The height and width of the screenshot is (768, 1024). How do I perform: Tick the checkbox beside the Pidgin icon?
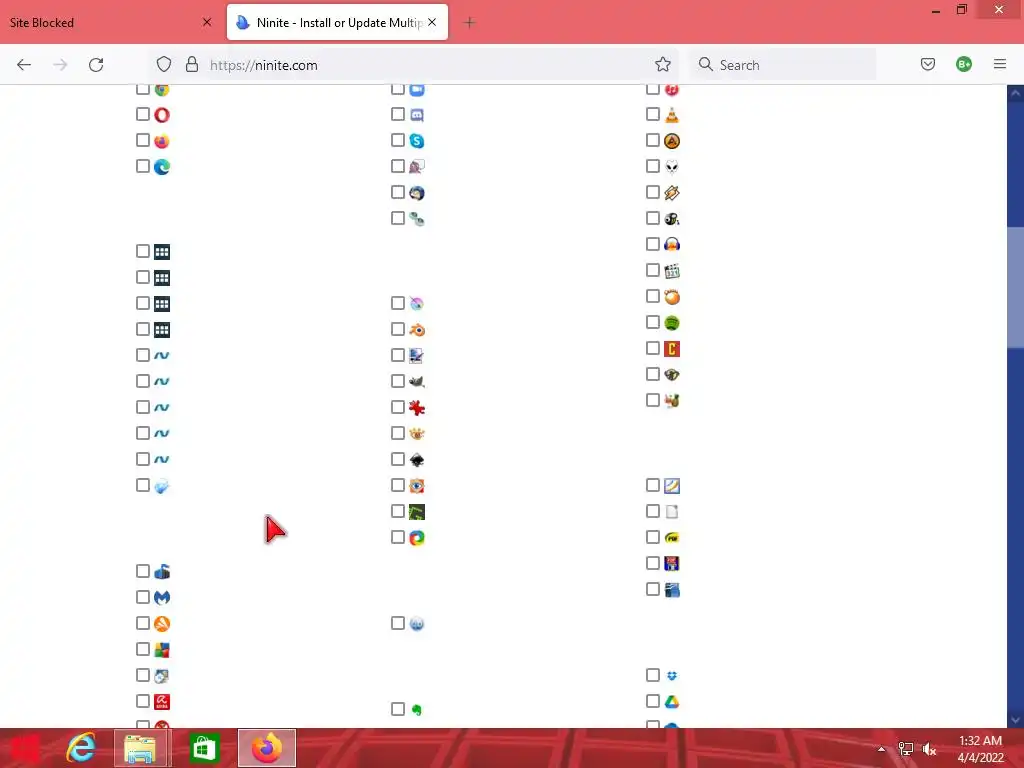[x=398, y=167]
